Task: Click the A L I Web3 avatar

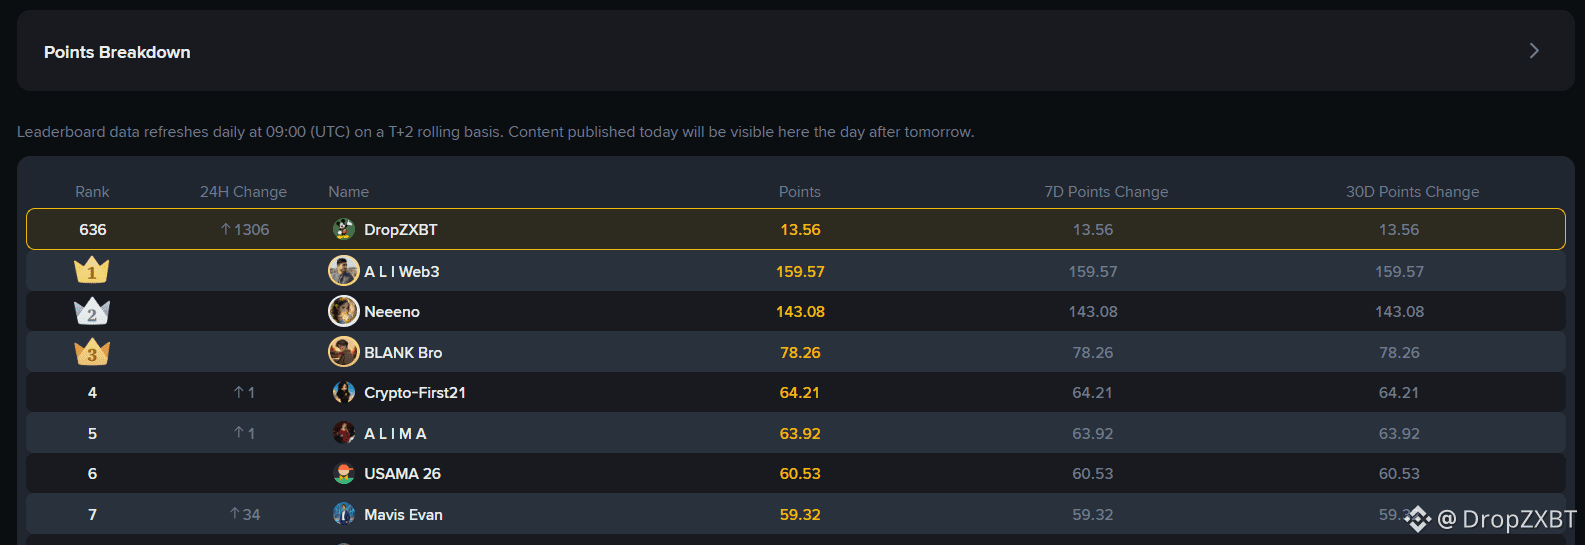Action: (x=344, y=271)
